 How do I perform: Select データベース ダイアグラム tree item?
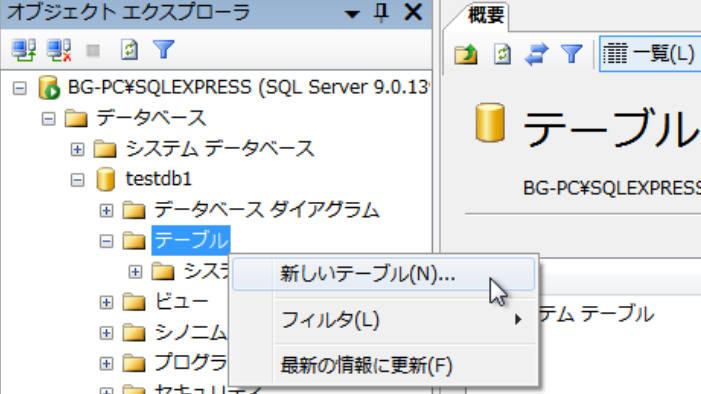point(267,210)
